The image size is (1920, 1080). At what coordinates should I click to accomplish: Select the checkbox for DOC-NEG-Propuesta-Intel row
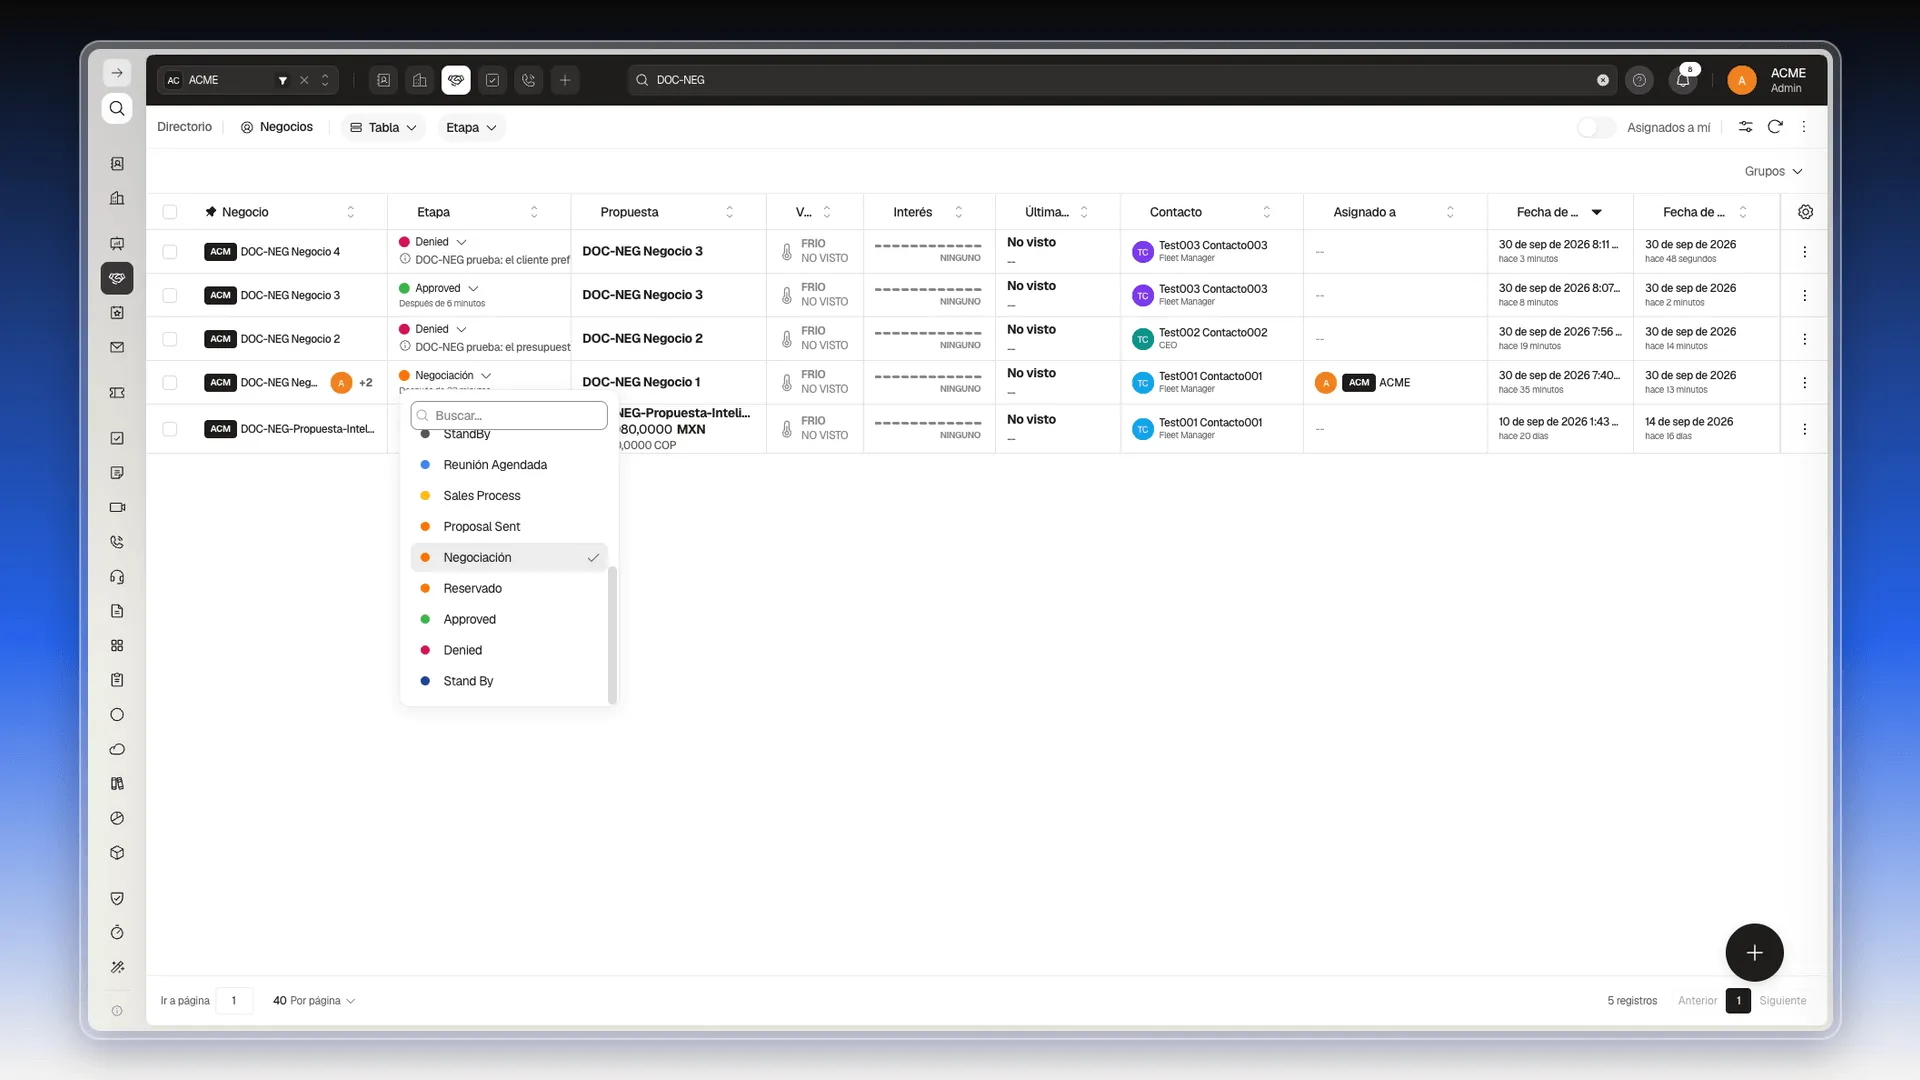pos(170,429)
